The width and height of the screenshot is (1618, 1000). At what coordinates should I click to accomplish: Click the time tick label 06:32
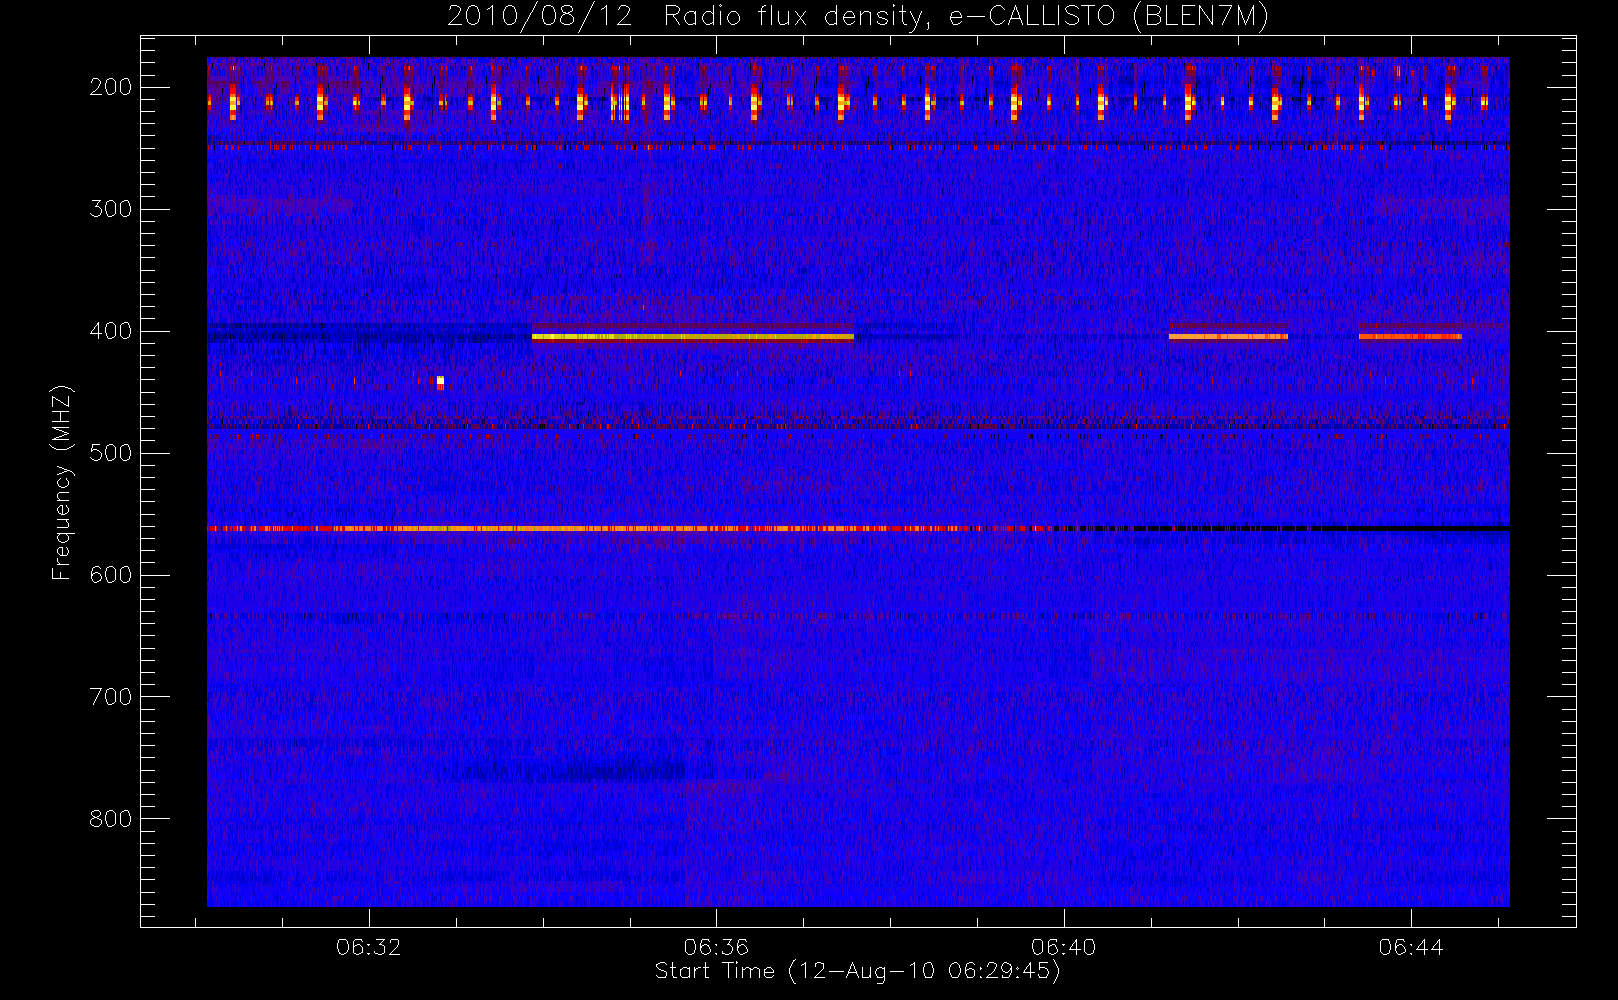click(369, 947)
